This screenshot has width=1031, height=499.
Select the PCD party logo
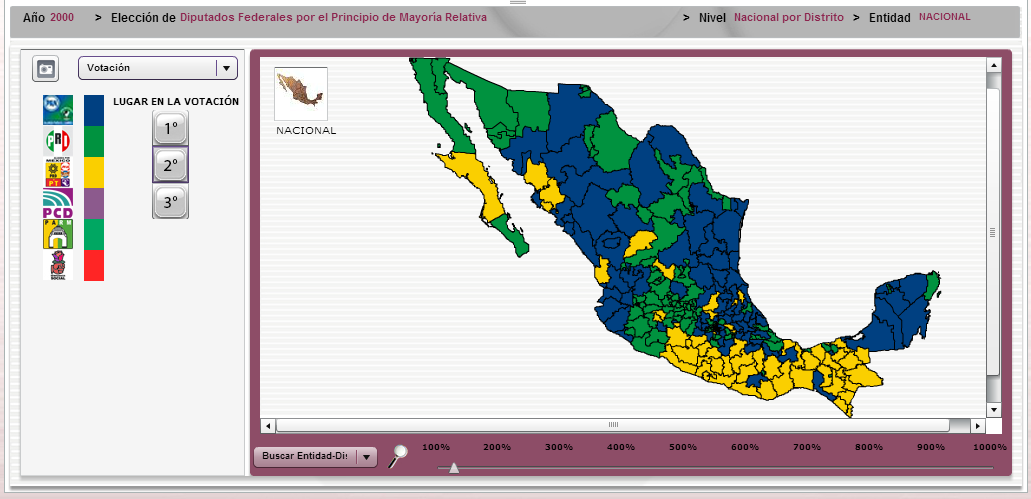pos(57,204)
